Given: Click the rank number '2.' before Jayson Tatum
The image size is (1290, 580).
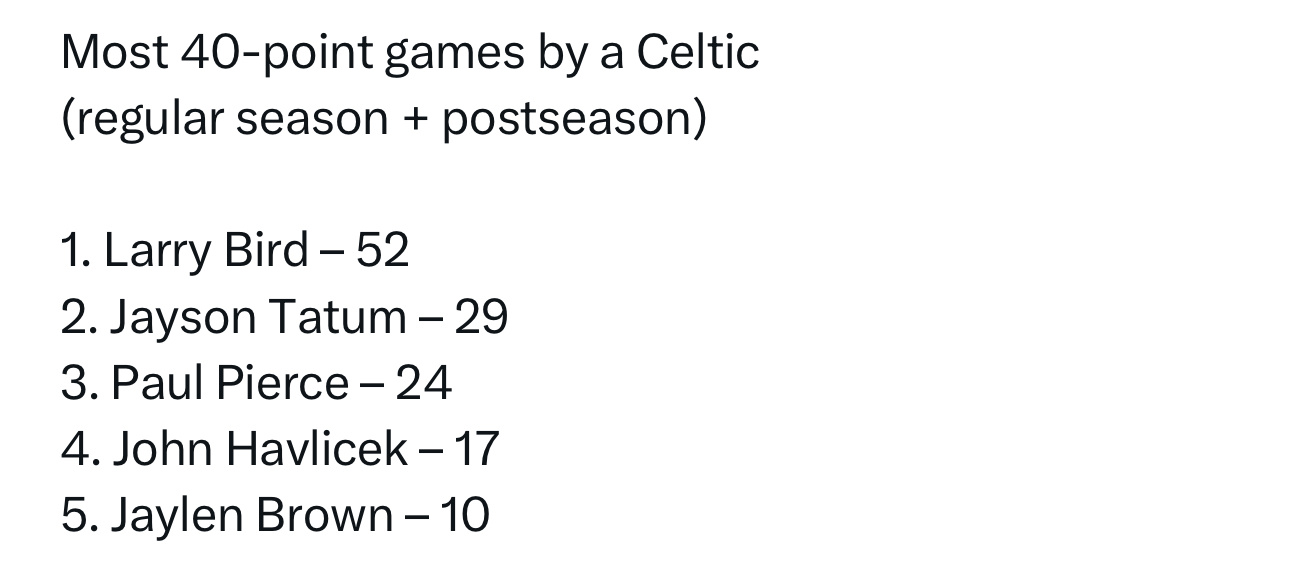Looking at the screenshot, I should (x=79, y=317).
